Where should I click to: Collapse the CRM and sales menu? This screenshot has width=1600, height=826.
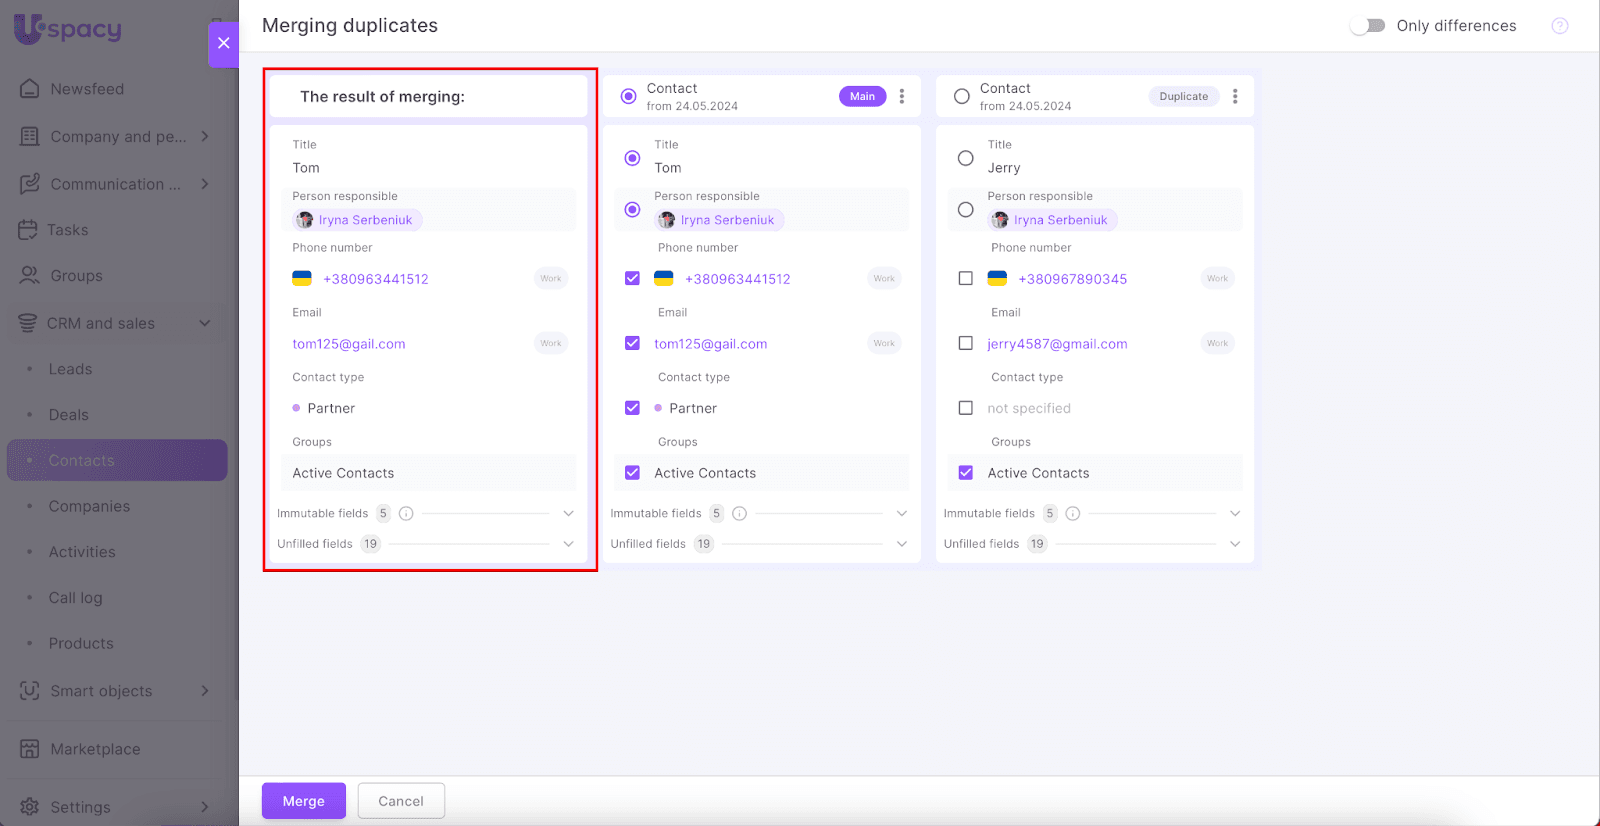tap(205, 323)
